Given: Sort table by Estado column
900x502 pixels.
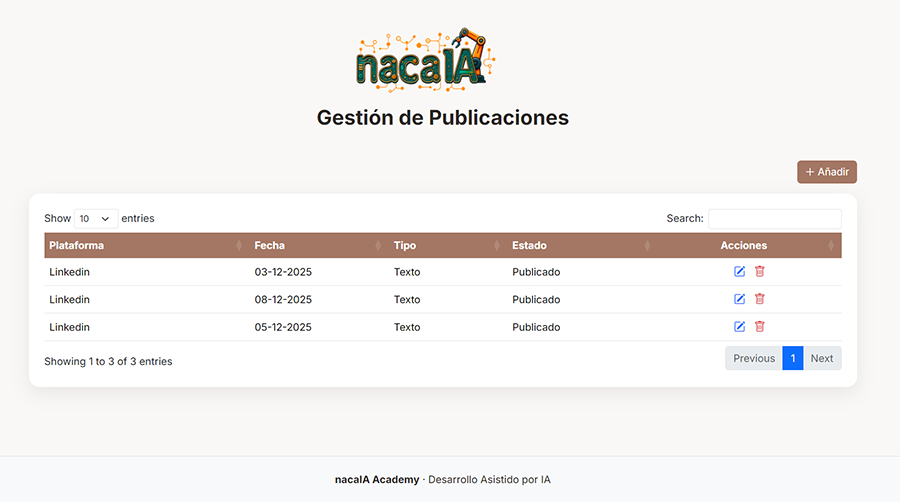Looking at the screenshot, I should 583,246.
